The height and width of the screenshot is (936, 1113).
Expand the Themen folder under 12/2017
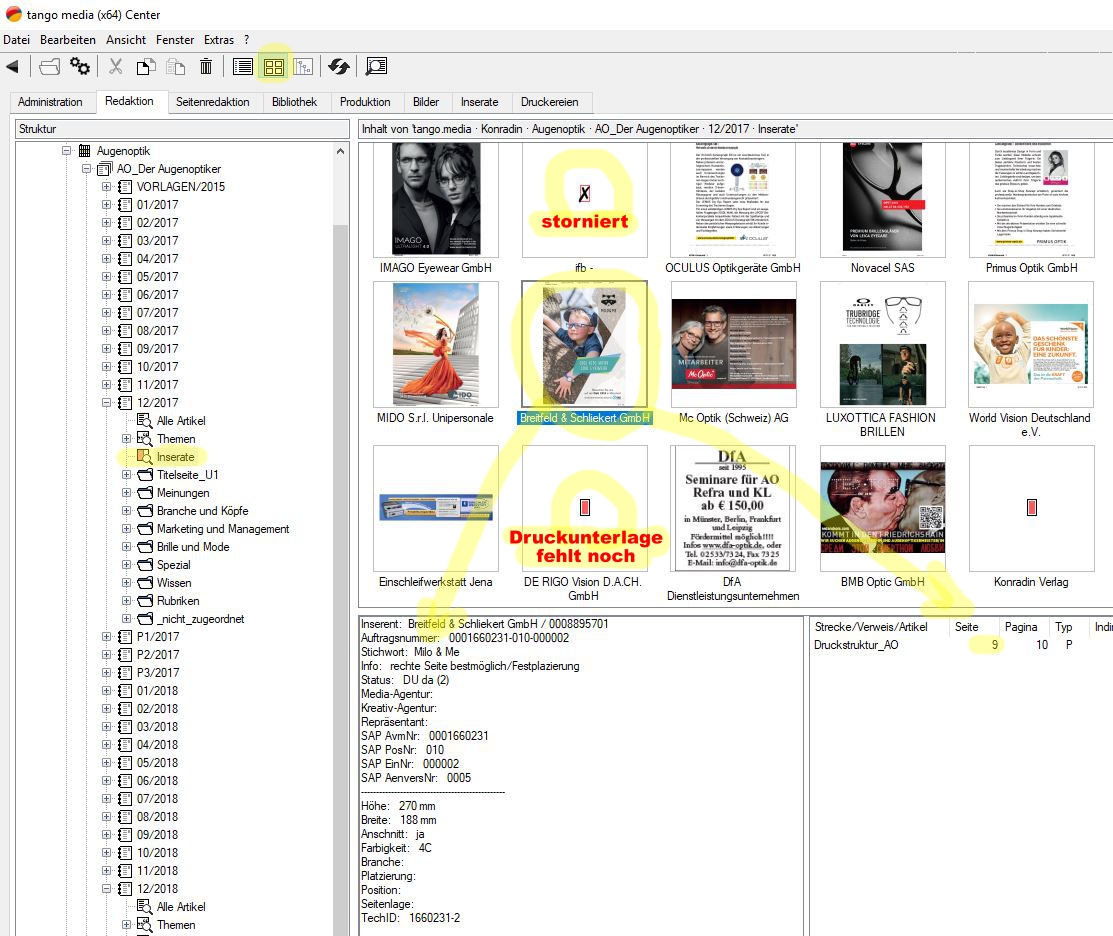coord(127,439)
